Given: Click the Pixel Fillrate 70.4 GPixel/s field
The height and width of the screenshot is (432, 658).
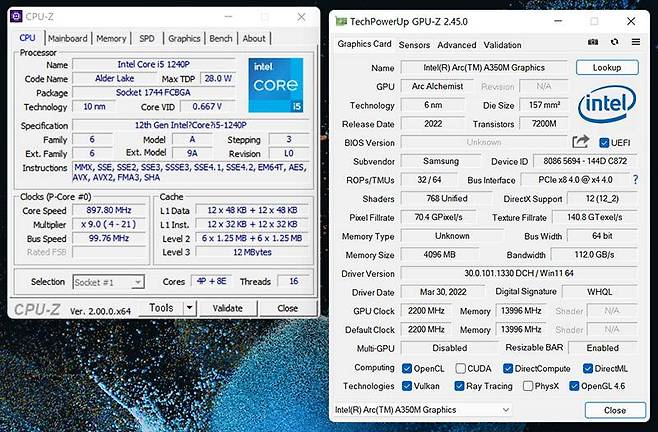Looking at the screenshot, I should (x=439, y=217).
